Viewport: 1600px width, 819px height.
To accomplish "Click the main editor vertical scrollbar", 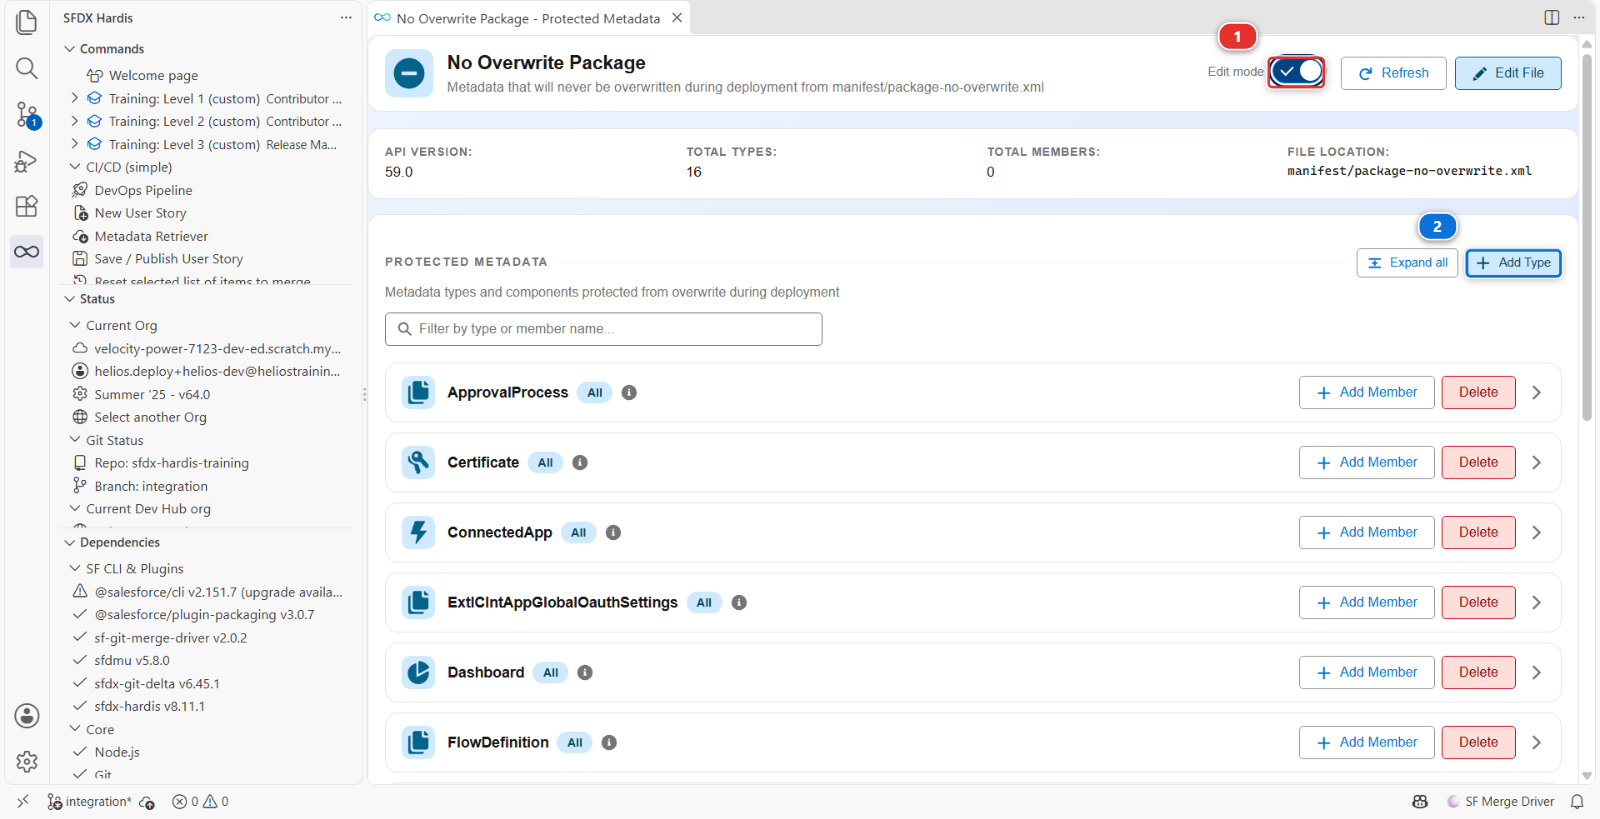I will point(1587,240).
